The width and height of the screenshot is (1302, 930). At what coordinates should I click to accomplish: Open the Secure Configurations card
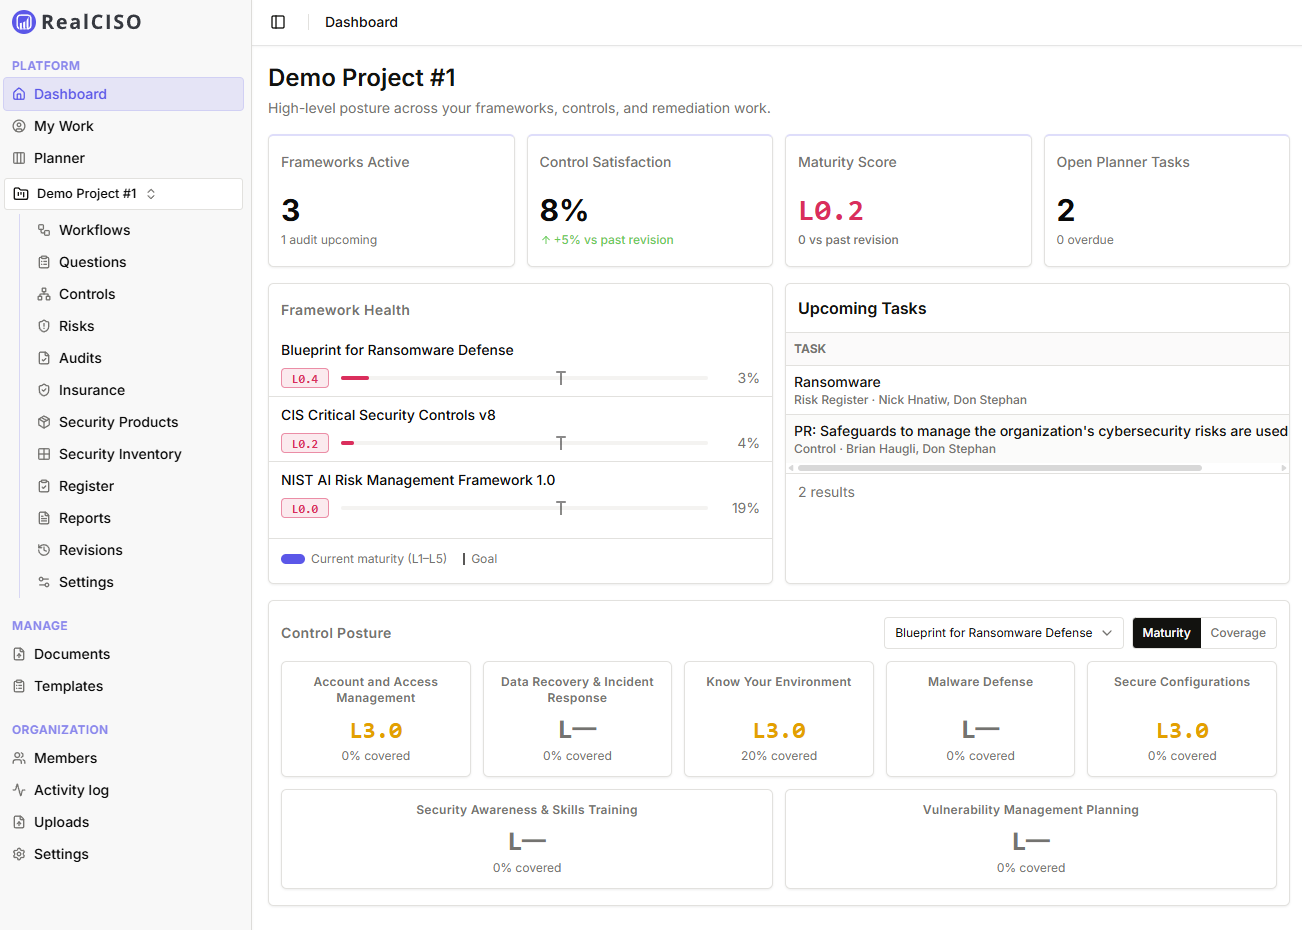1182,719
